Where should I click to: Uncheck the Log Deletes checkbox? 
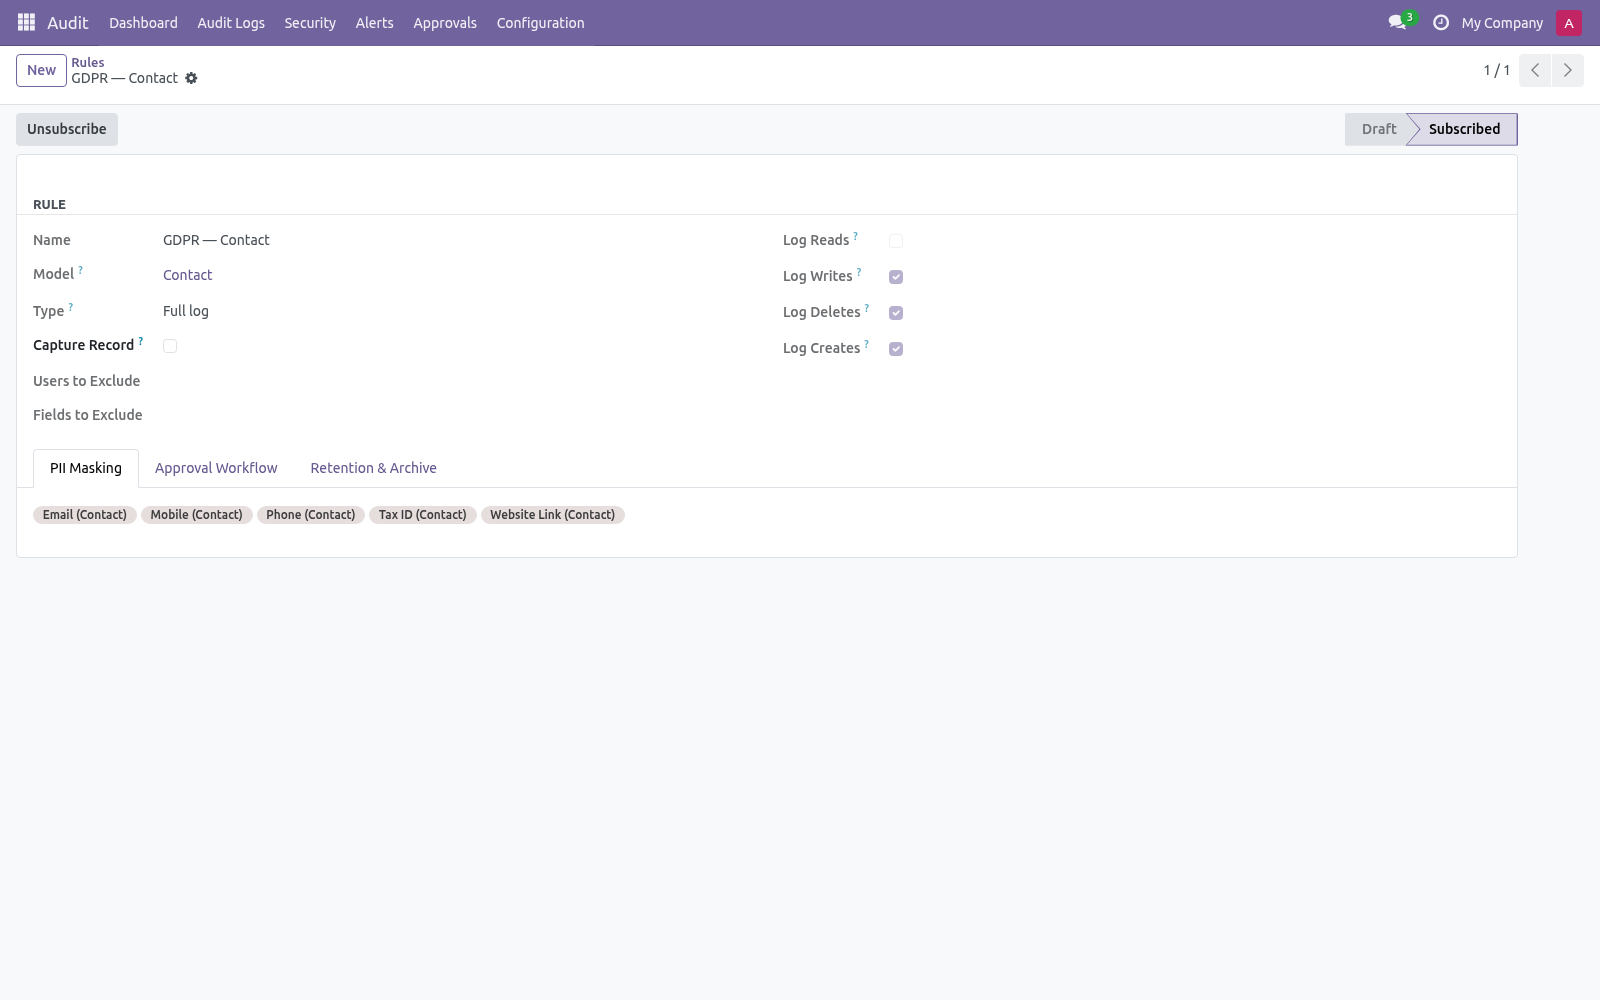(x=896, y=313)
